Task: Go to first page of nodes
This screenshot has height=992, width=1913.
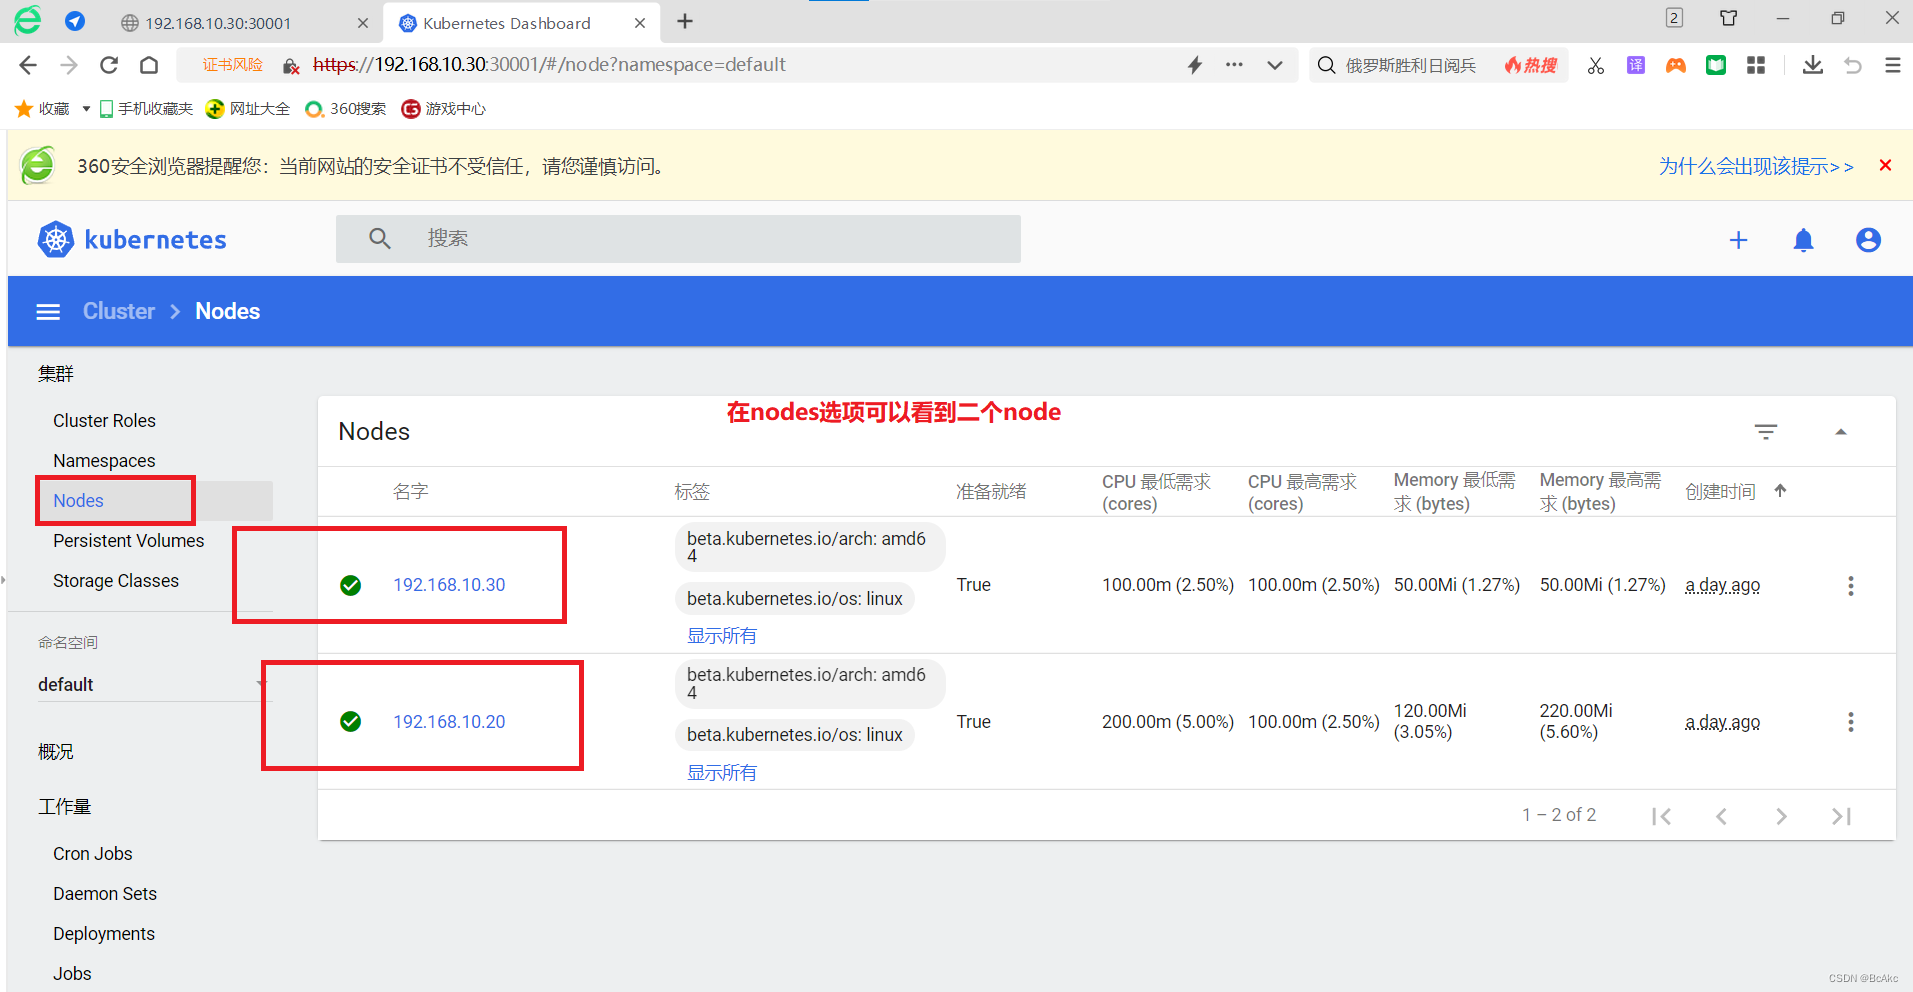Action: [x=1662, y=816]
